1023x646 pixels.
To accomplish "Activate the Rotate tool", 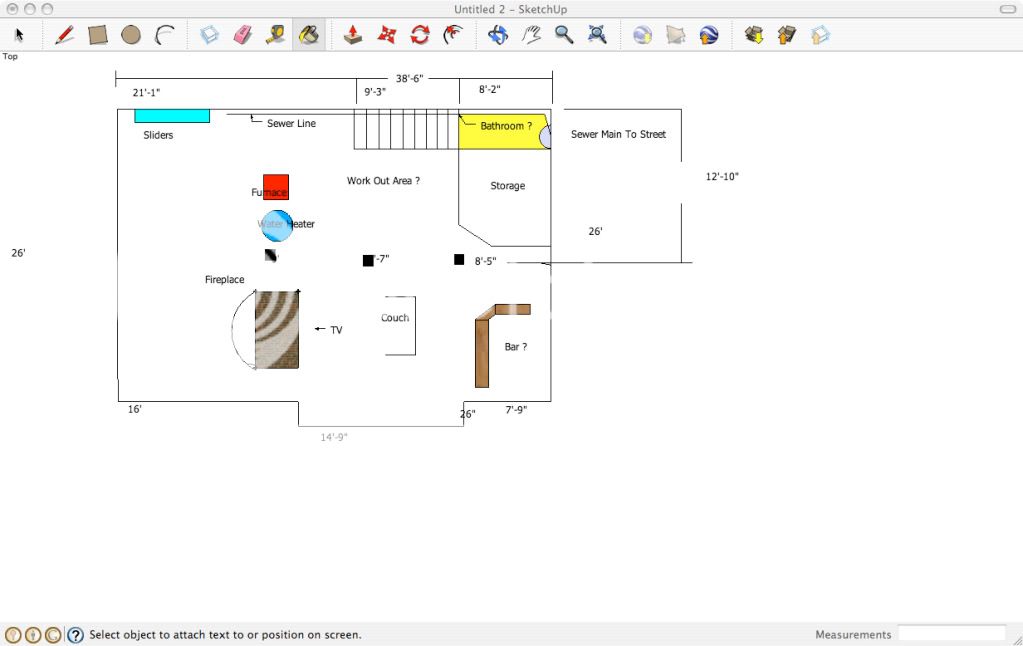I will (x=420, y=35).
